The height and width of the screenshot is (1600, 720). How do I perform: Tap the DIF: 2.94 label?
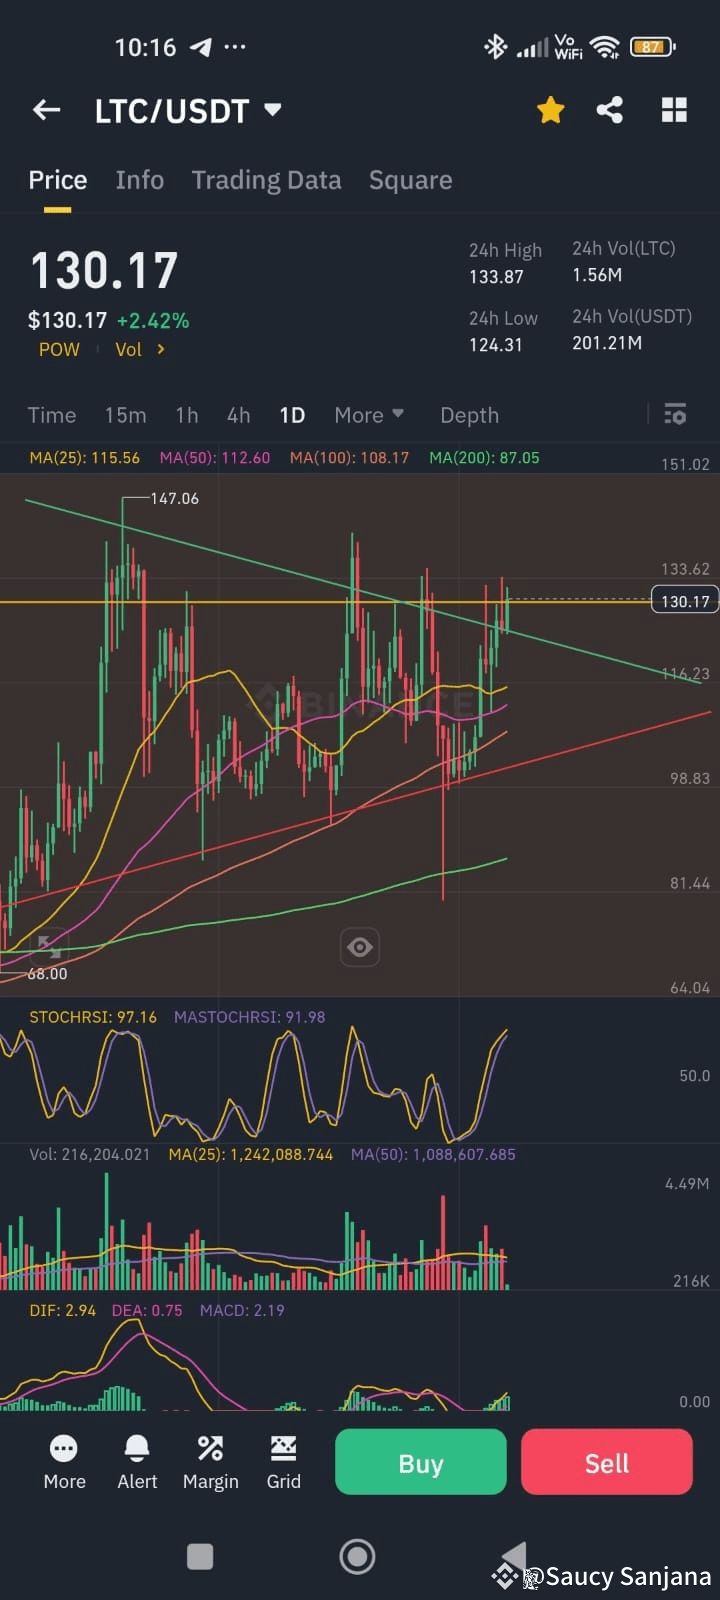63,1310
